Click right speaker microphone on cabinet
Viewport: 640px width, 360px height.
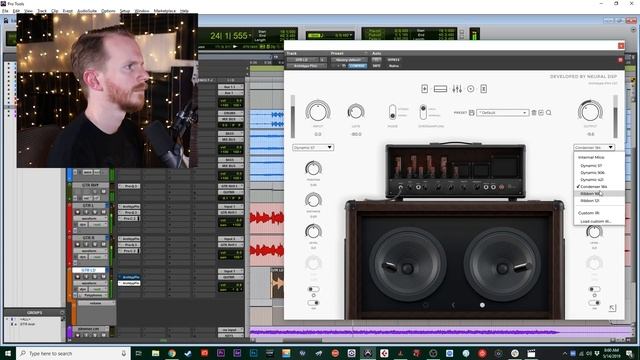coord(522,267)
